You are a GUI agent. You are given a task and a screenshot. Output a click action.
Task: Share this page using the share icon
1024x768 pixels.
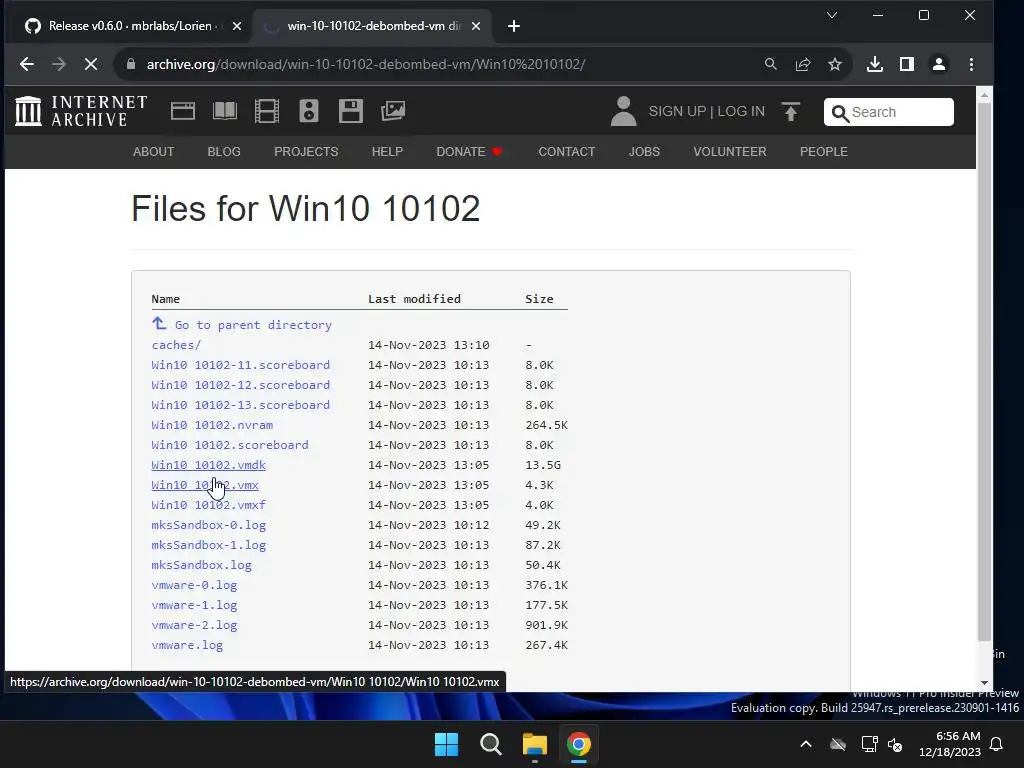803,64
